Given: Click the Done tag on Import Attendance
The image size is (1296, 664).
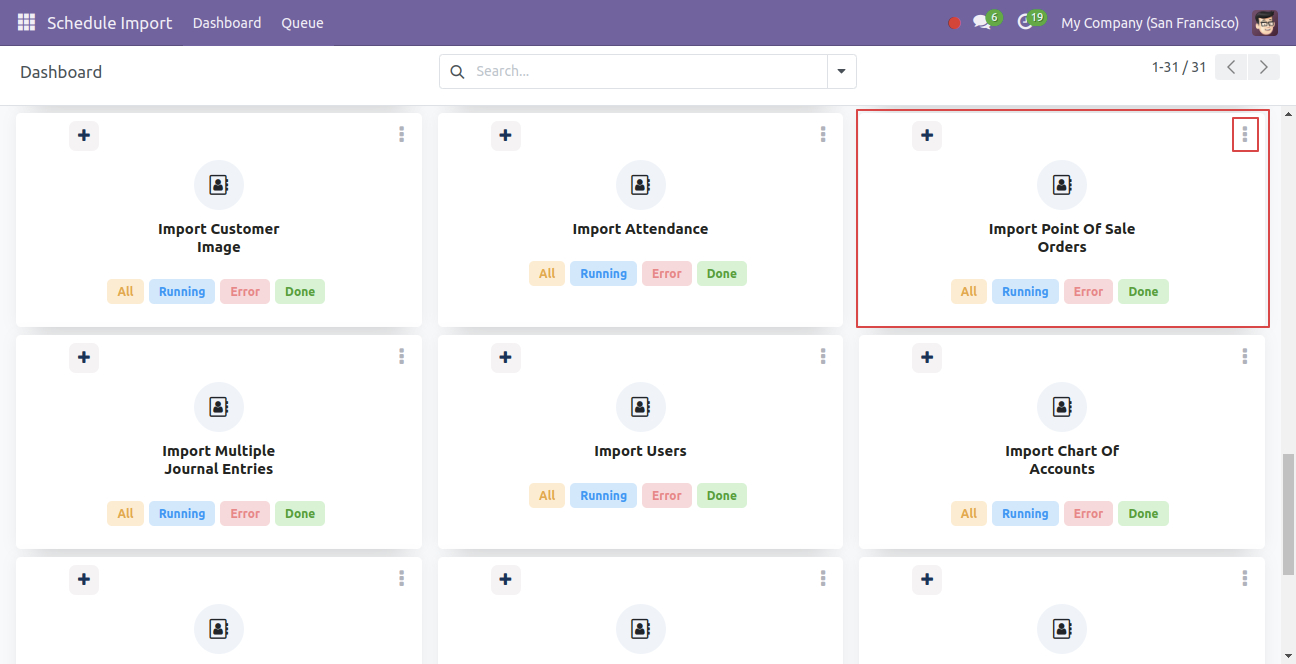Looking at the screenshot, I should coord(722,274).
